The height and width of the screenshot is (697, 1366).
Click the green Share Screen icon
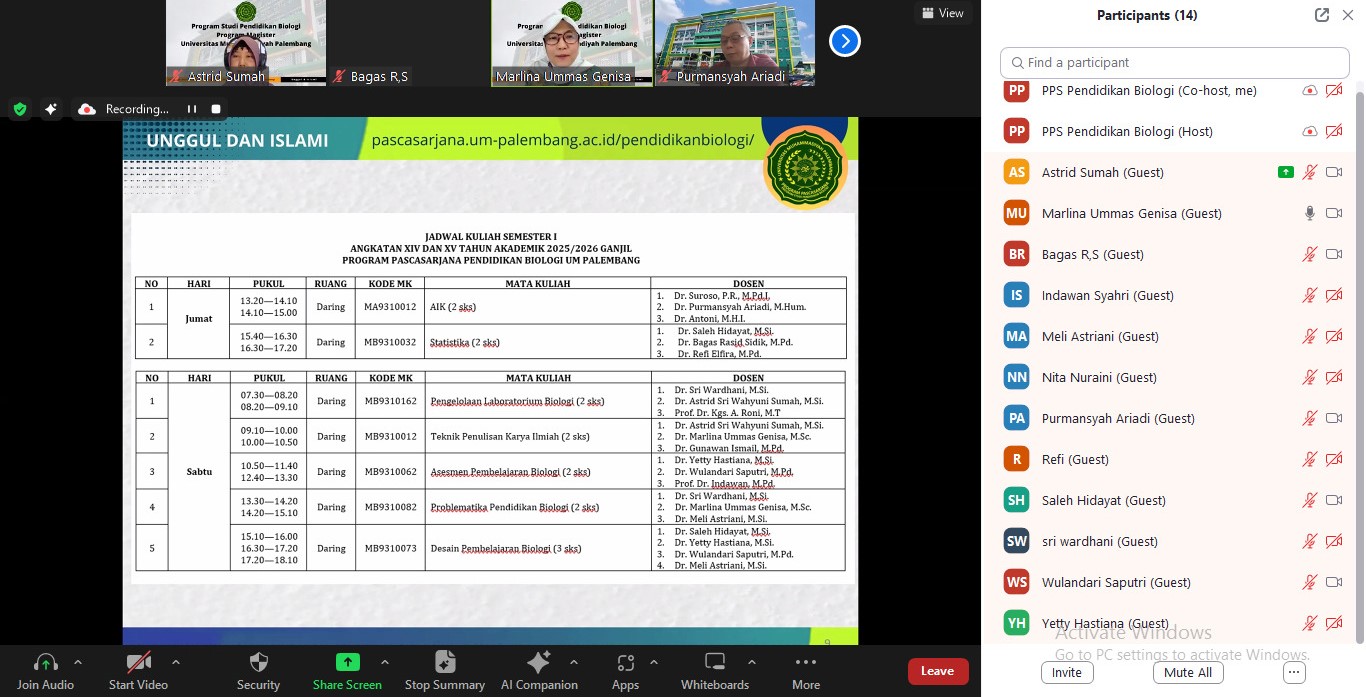347,662
